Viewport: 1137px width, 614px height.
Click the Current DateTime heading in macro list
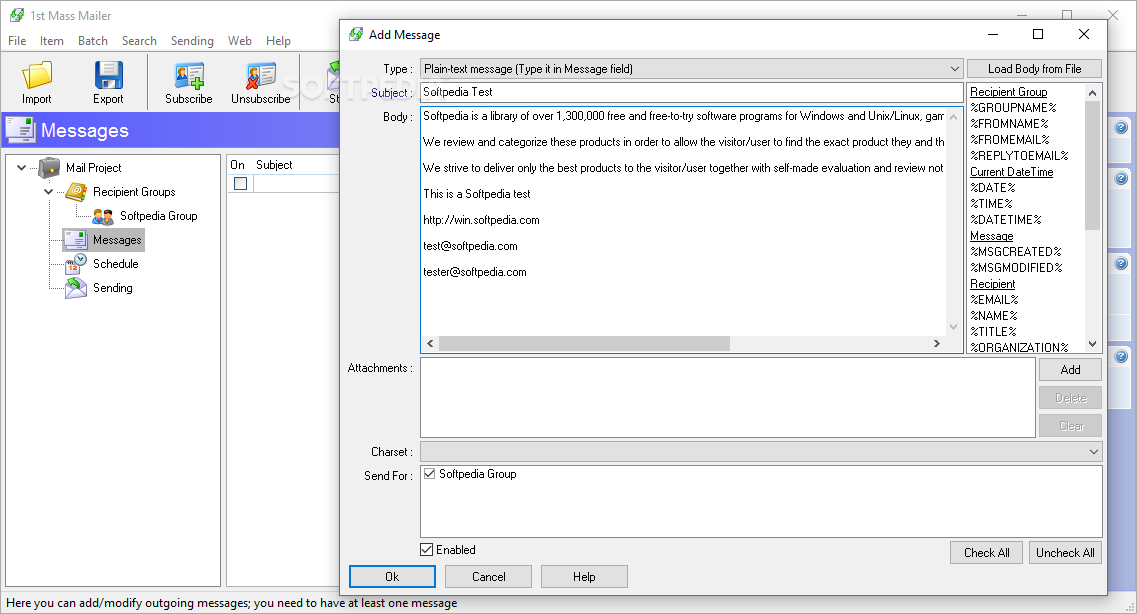click(x=1012, y=172)
